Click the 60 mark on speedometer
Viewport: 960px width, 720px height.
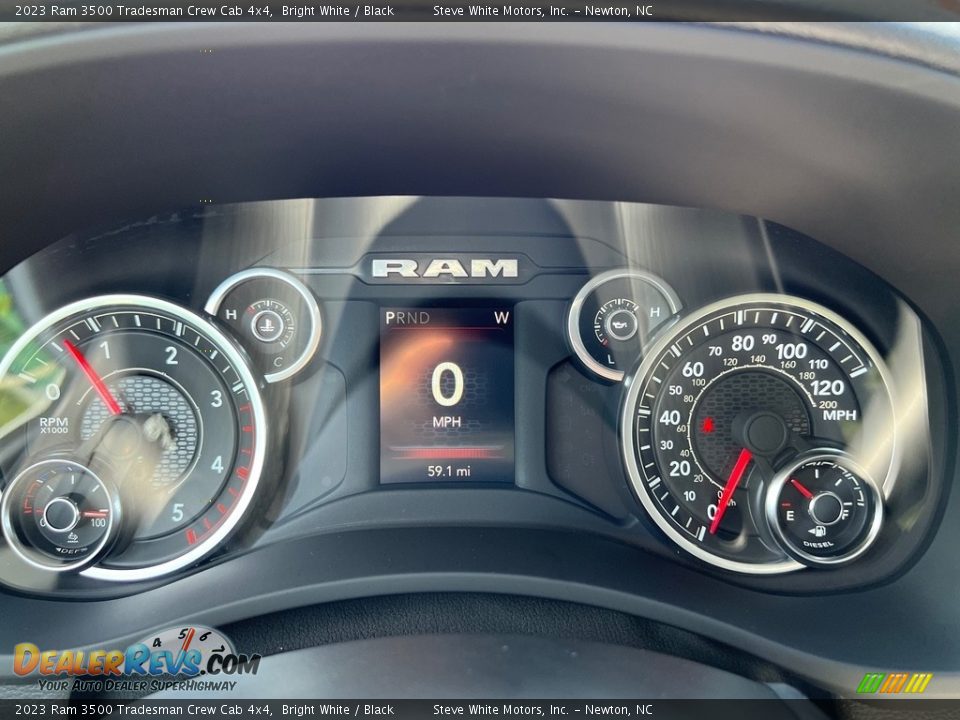(692, 369)
